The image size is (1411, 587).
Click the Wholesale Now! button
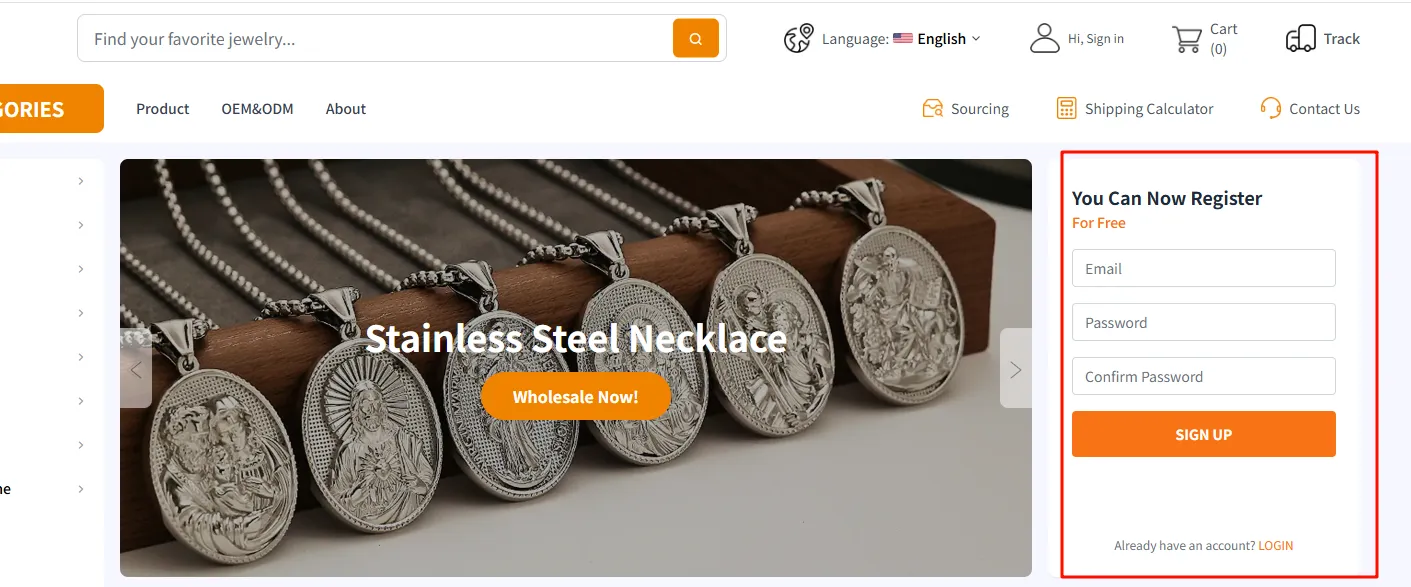coord(576,396)
